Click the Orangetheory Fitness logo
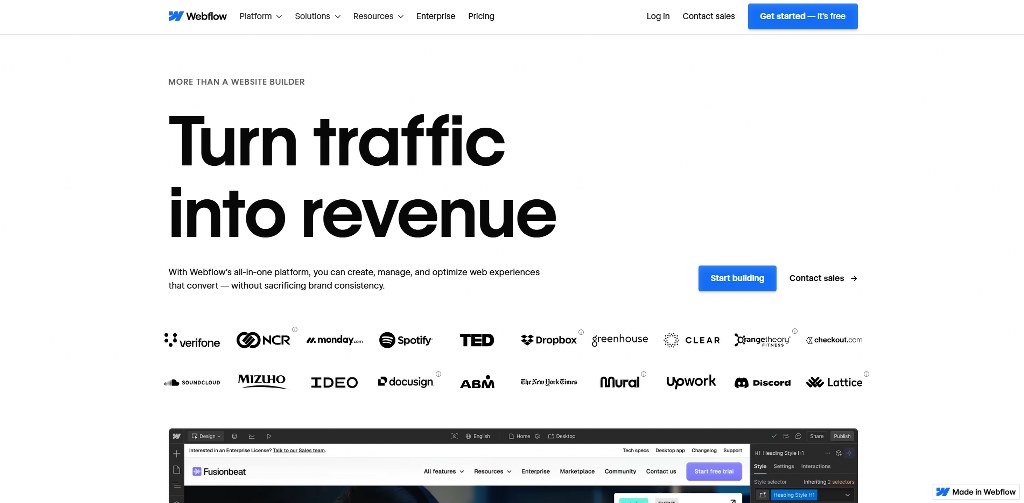Screen dimensions: 1024x503 coord(762,340)
